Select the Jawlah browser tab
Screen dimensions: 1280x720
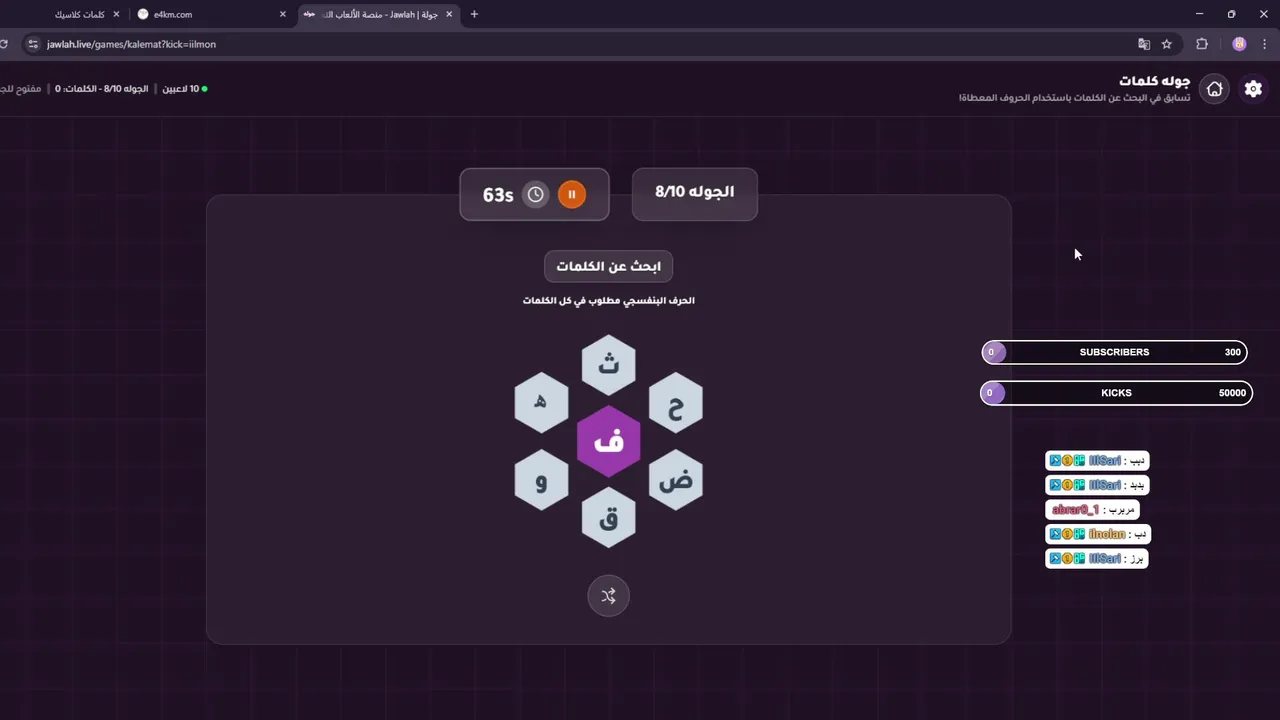[x=377, y=14]
